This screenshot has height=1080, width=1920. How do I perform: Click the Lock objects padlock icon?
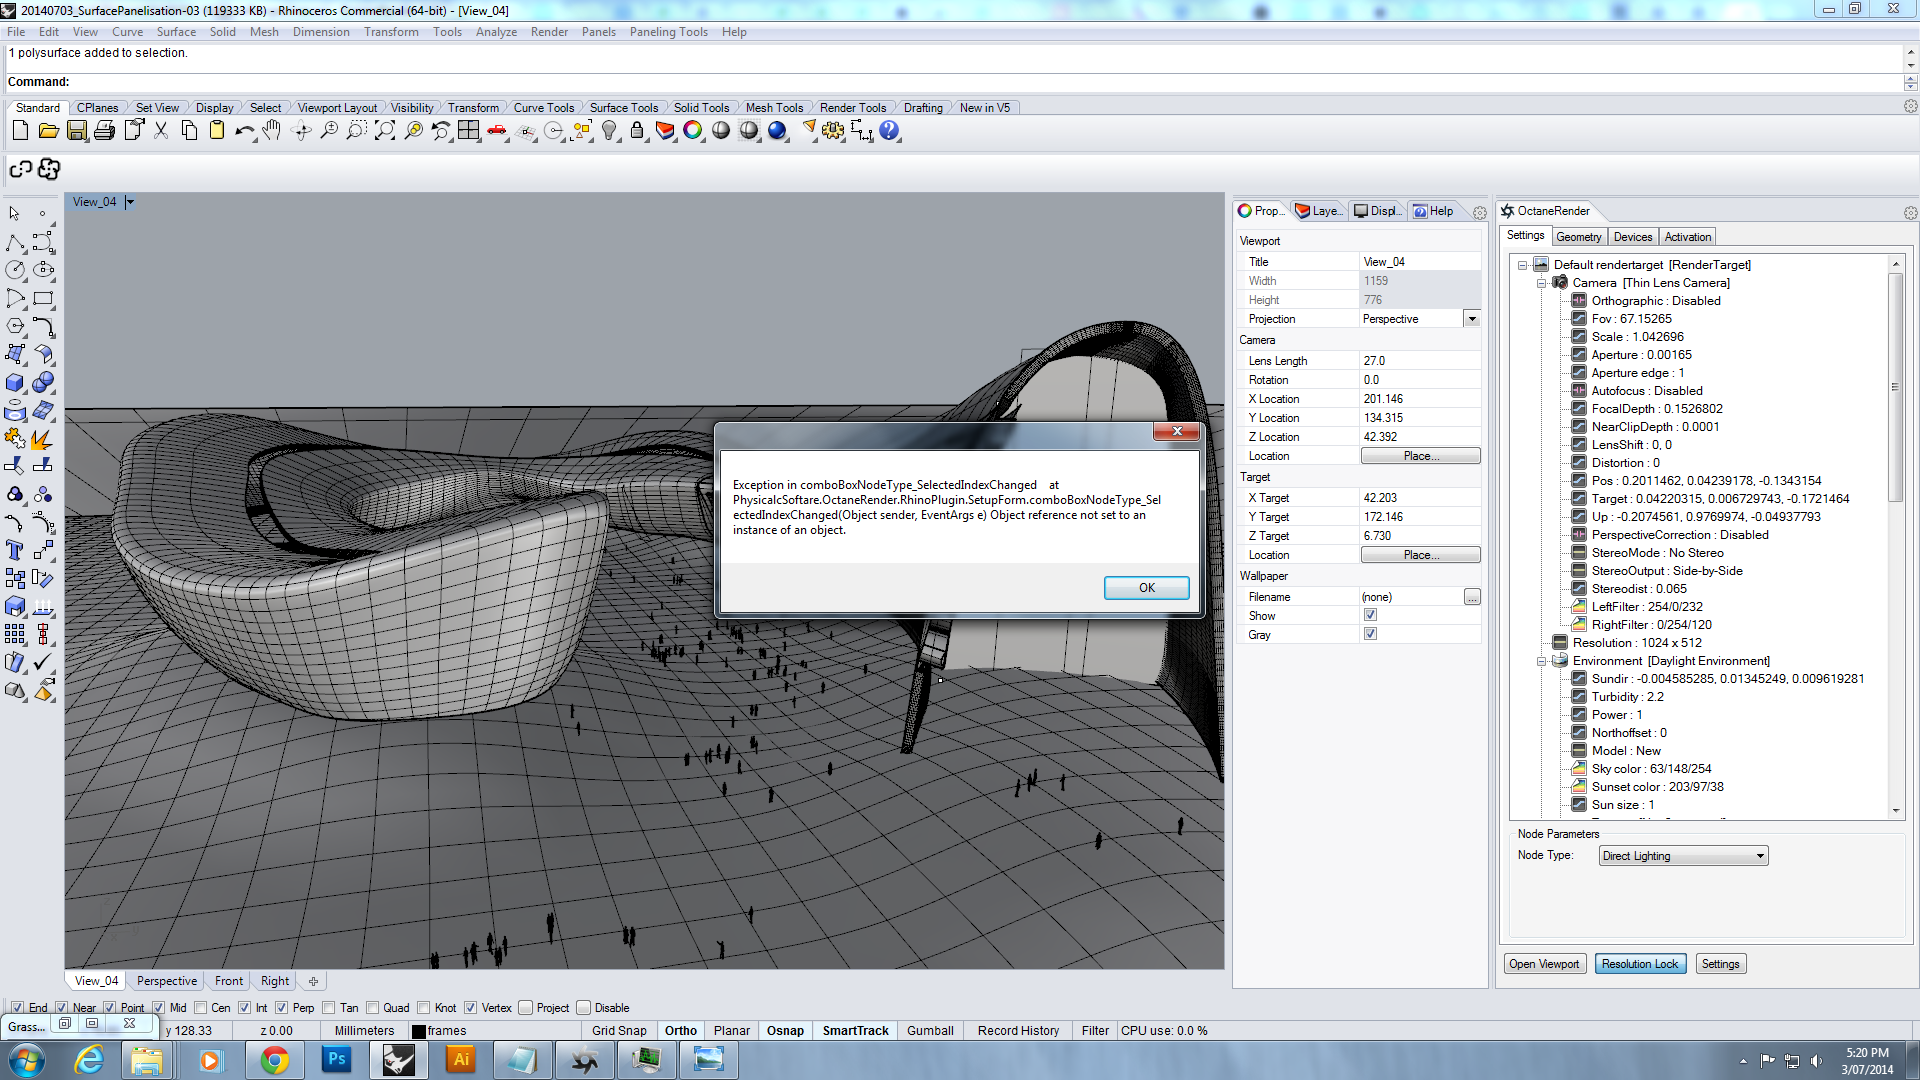[x=637, y=131]
